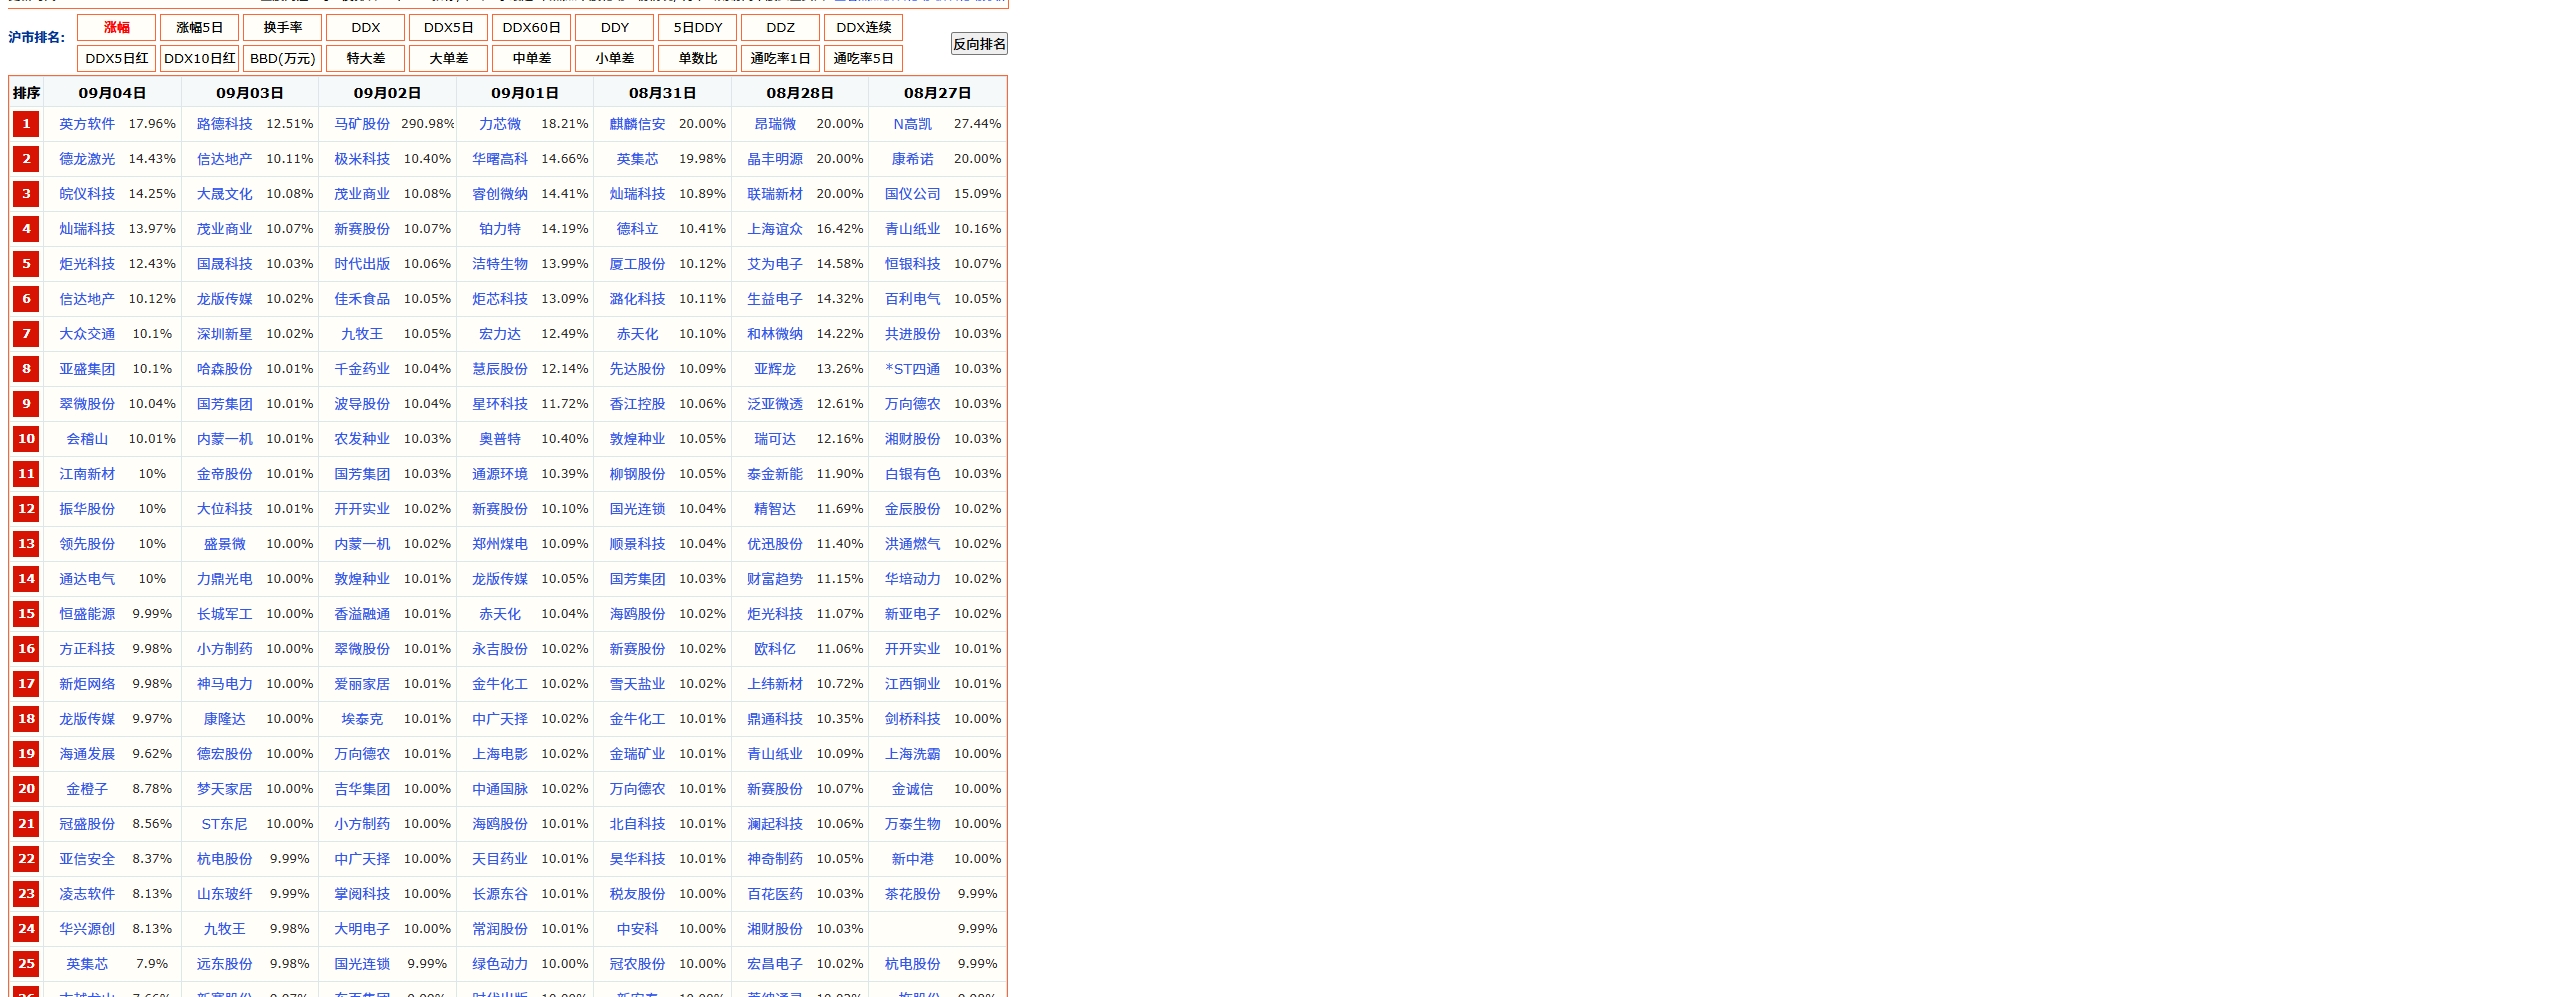
Task: Open stock link 洁特生物
Action: [500, 264]
